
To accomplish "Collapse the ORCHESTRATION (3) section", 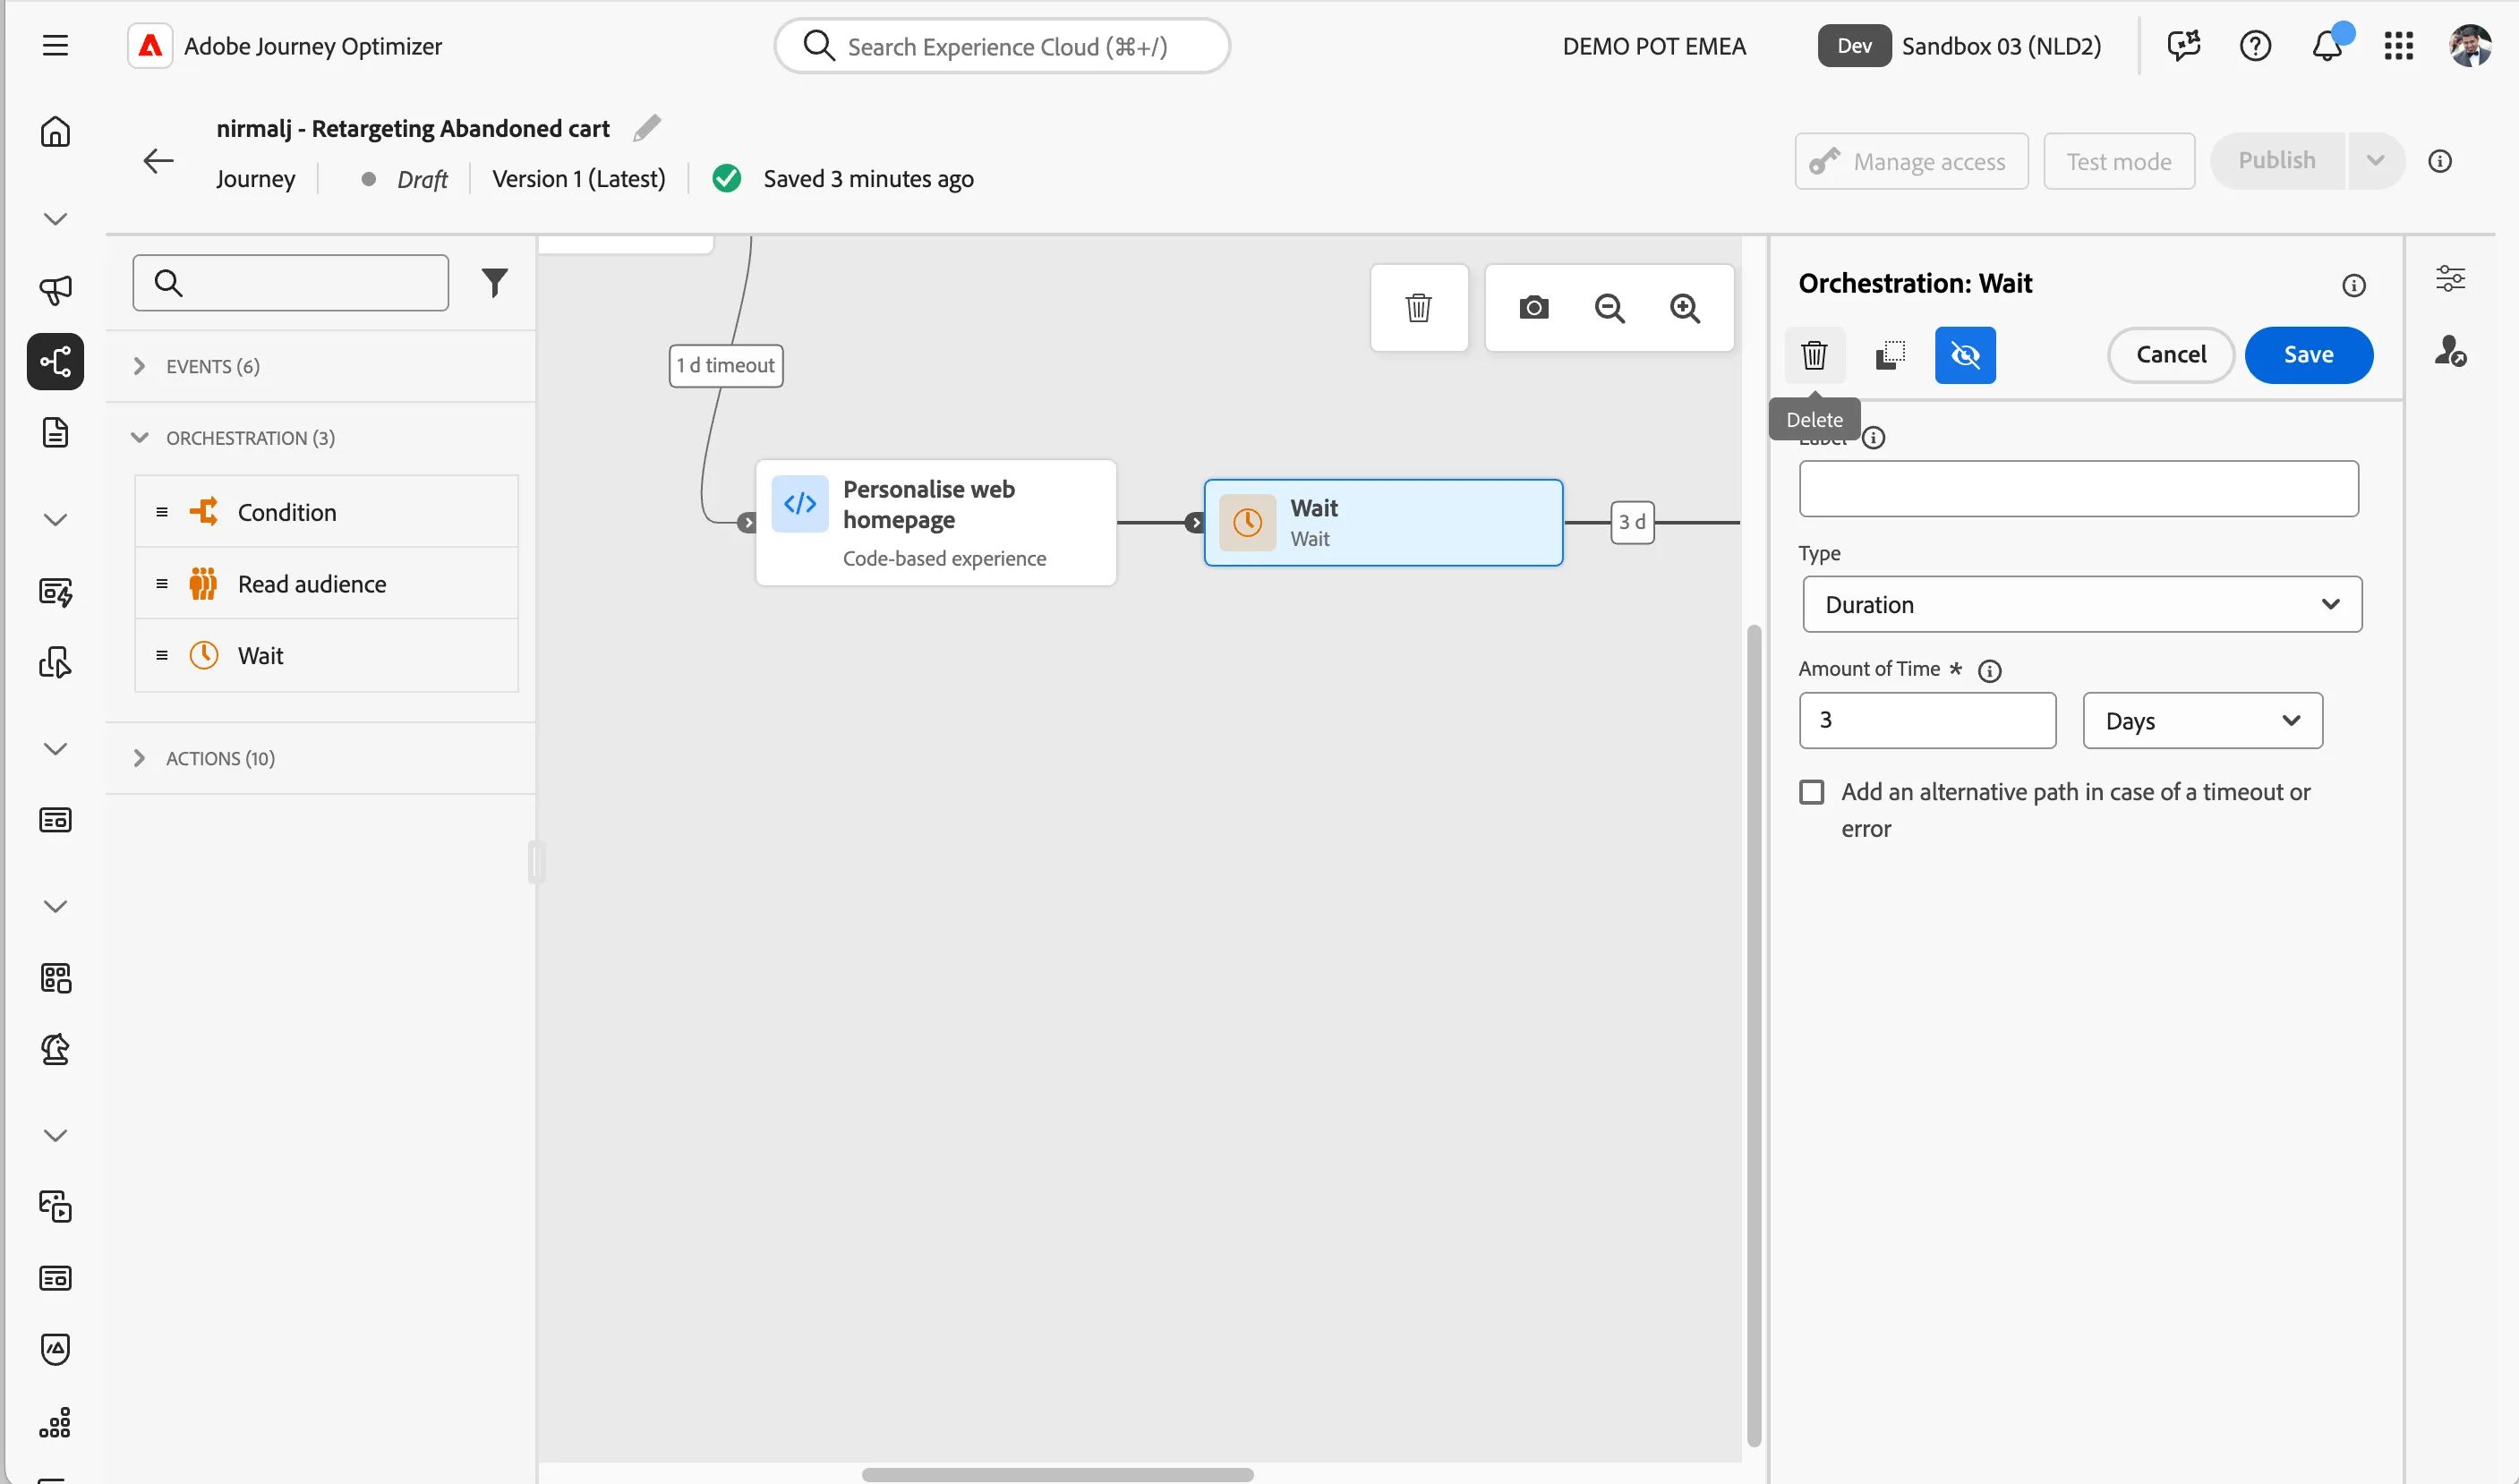I will (320, 438).
